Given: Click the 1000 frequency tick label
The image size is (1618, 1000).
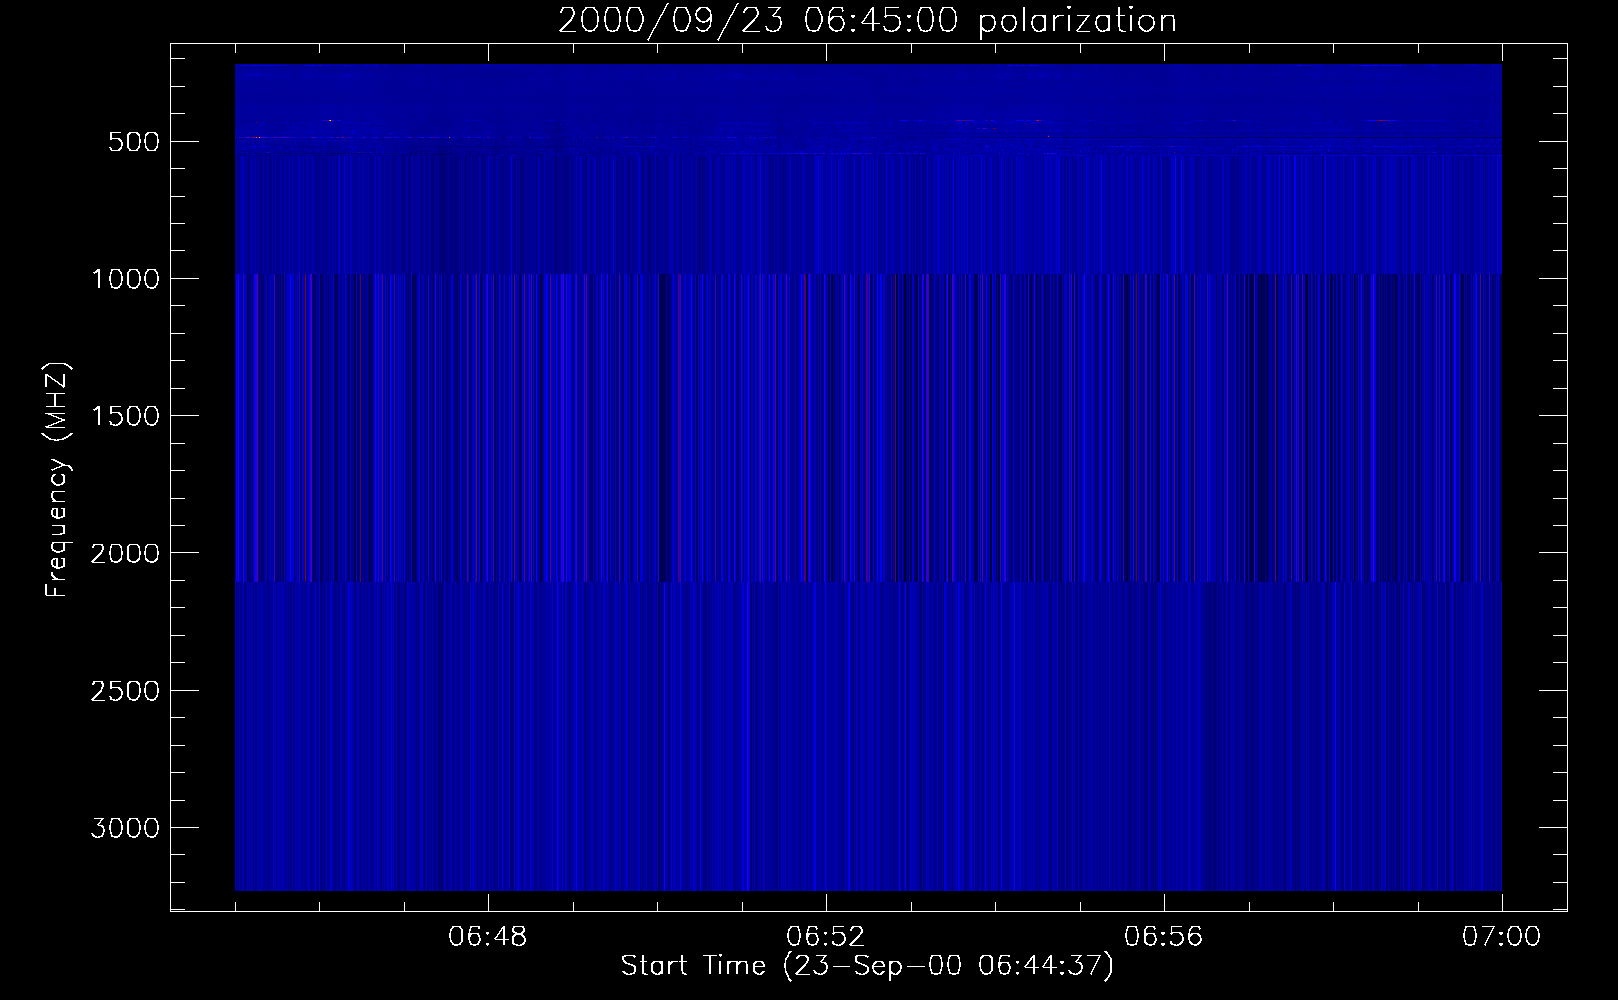Looking at the screenshot, I should point(125,279).
